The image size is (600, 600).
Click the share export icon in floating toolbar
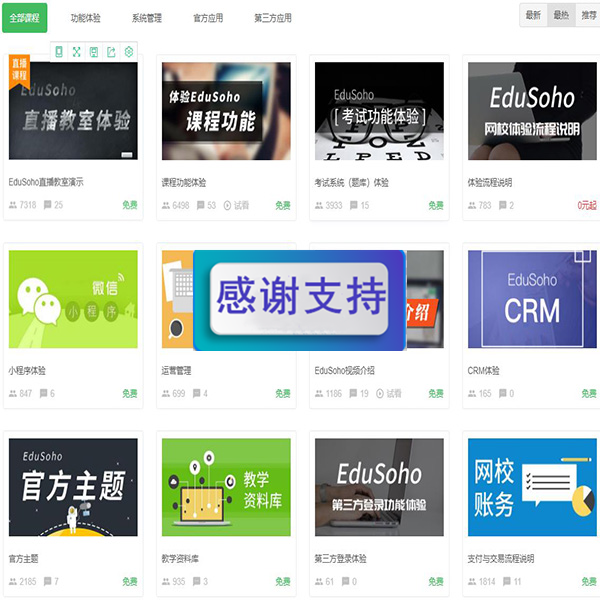pyautogui.click(x=111, y=52)
